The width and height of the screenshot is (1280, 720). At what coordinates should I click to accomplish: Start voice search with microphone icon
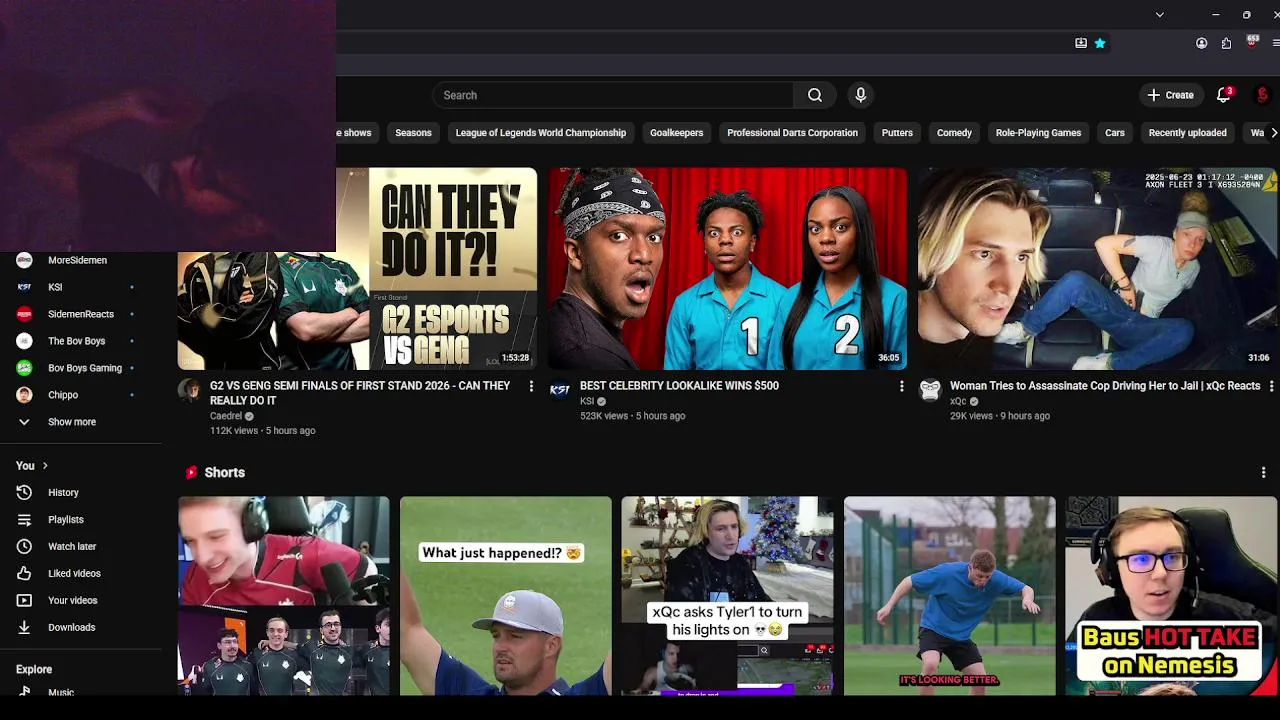pyautogui.click(x=860, y=95)
